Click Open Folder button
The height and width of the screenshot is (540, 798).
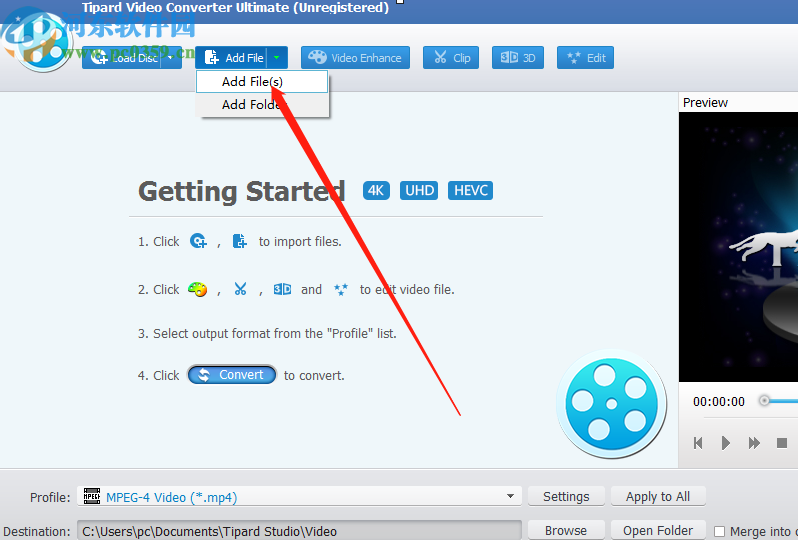pos(658,530)
